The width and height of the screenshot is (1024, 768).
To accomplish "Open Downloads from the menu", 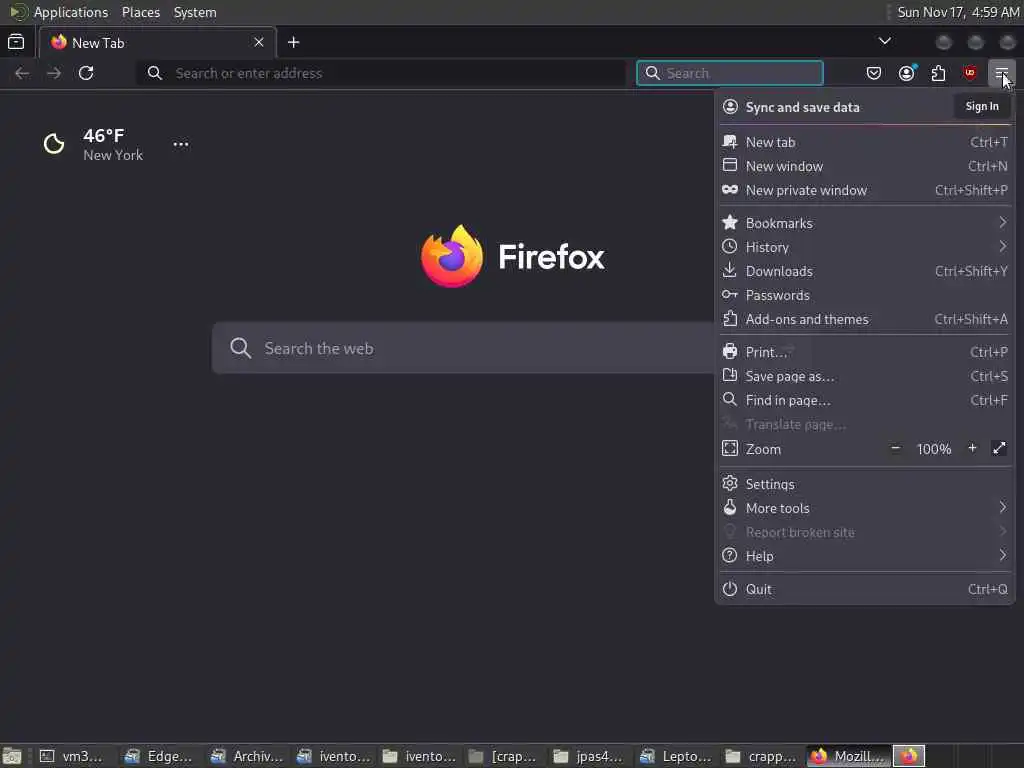I will click(865, 271).
